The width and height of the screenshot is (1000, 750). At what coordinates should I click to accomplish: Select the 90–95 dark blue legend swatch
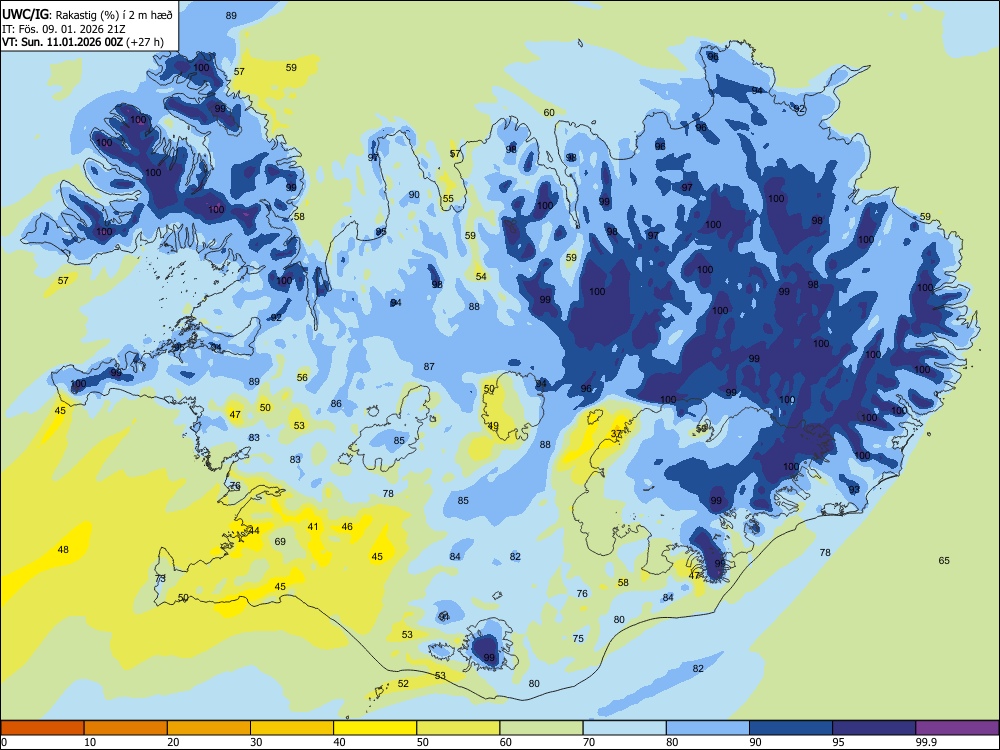coord(791,728)
